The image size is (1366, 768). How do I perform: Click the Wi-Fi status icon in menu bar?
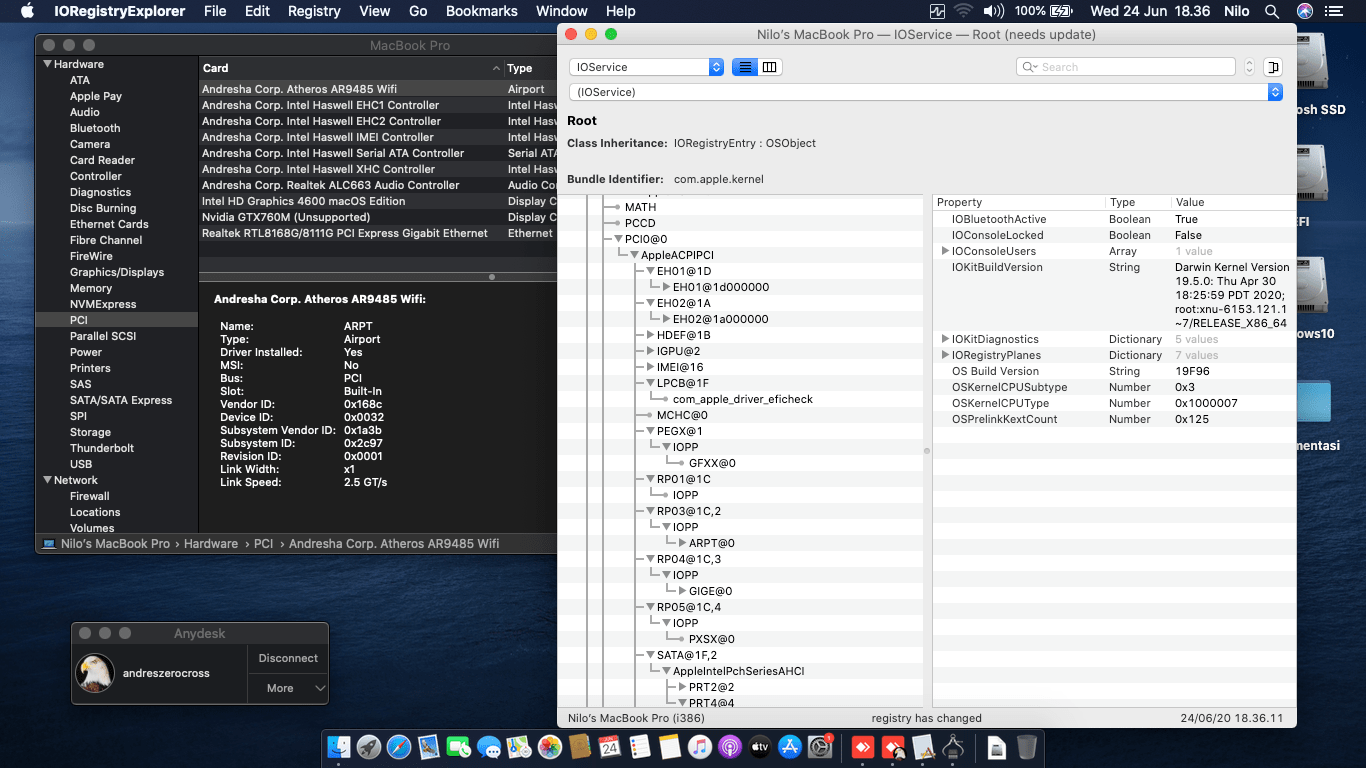[x=964, y=11]
